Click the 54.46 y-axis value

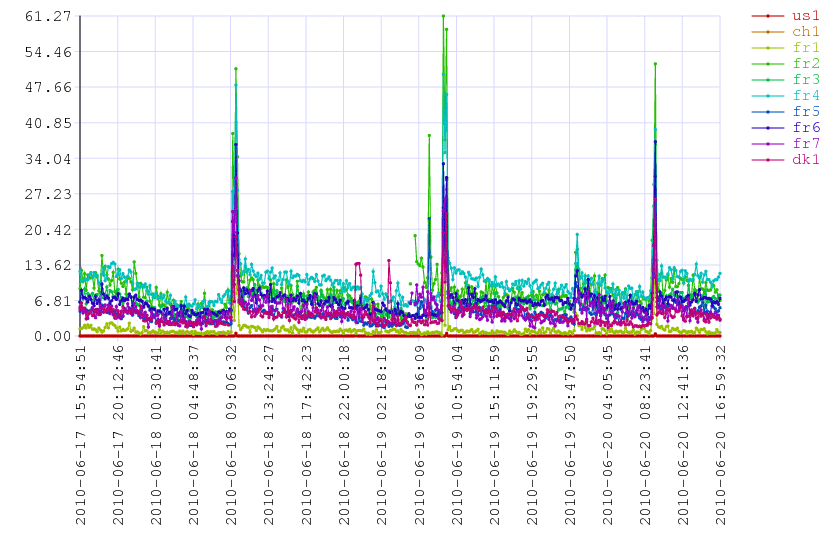pyautogui.click(x=48, y=52)
